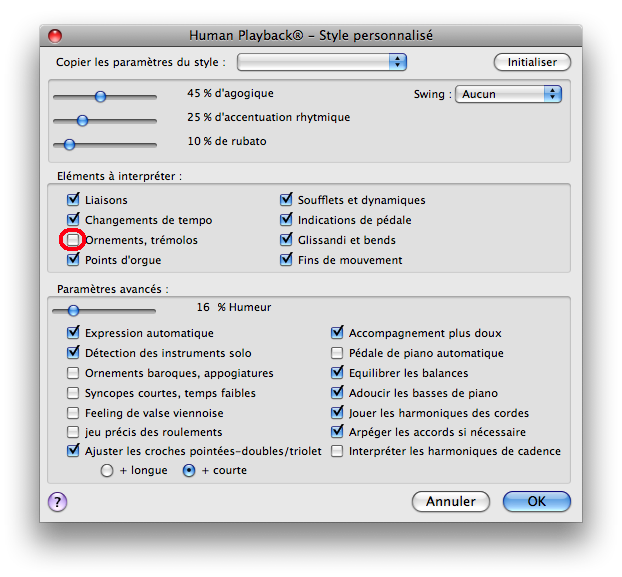The height and width of the screenshot is (577, 622).
Task: Select the '+ courte' radio button
Action: 189,471
